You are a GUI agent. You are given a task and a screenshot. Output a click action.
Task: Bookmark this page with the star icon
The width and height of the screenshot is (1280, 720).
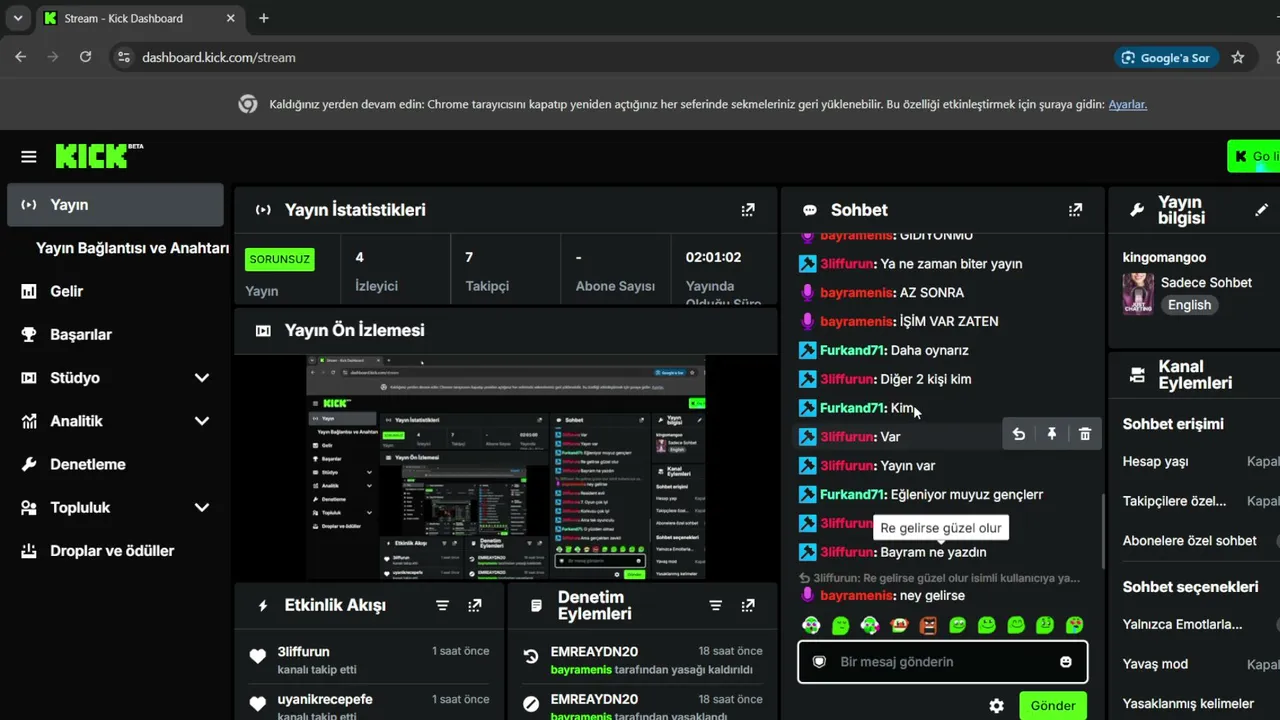[x=1238, y=57]
